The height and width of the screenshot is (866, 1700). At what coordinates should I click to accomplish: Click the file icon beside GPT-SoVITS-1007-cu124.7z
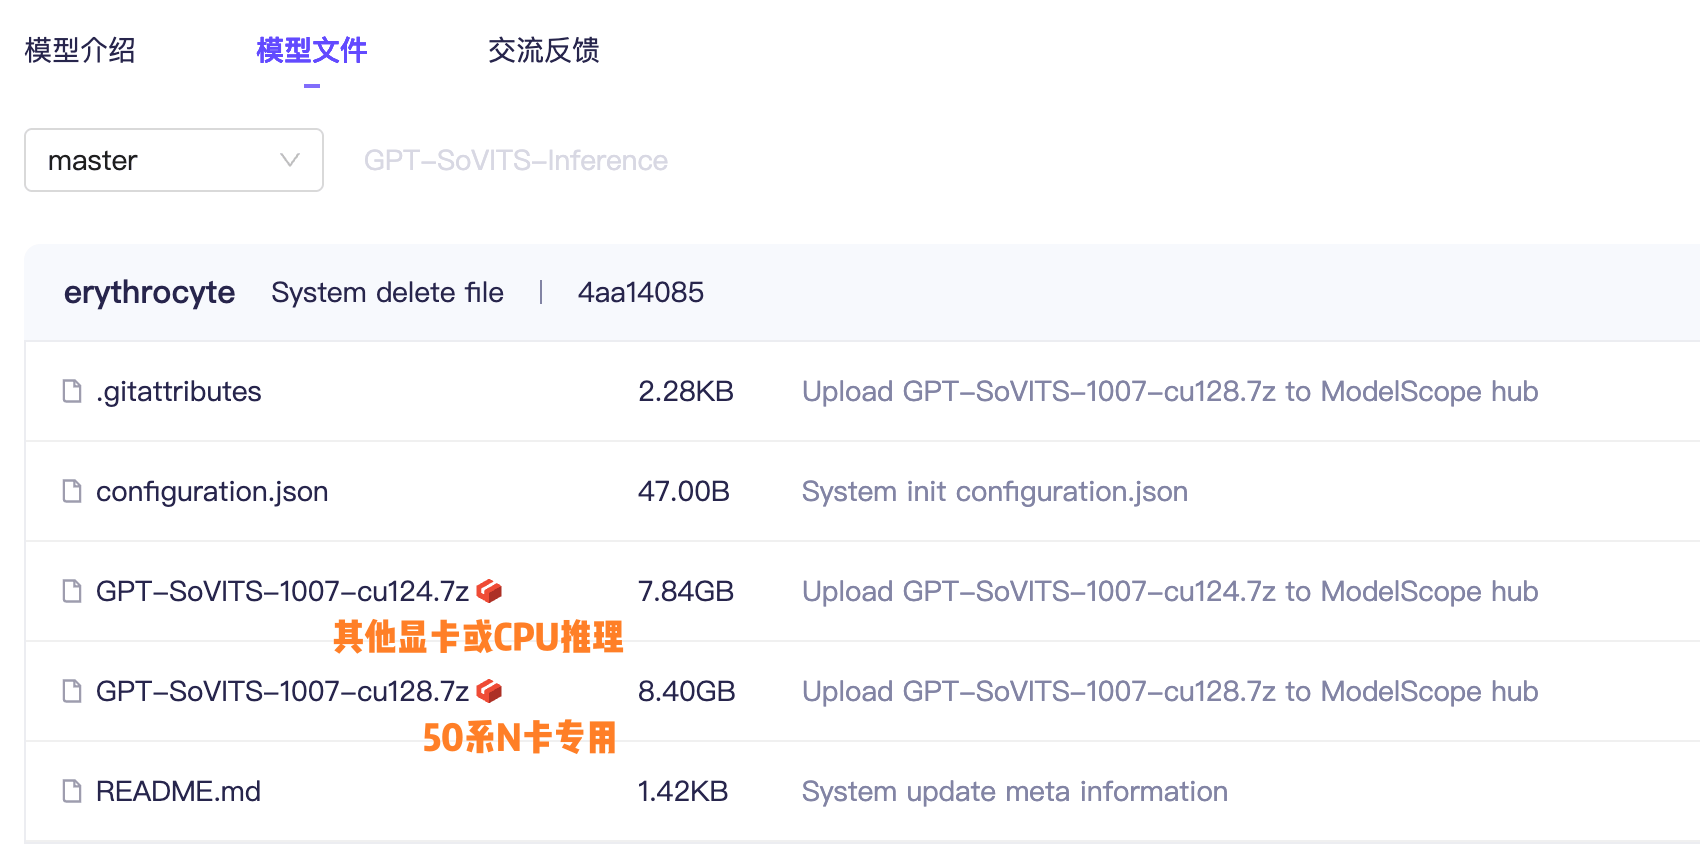[x=72, y=591]
